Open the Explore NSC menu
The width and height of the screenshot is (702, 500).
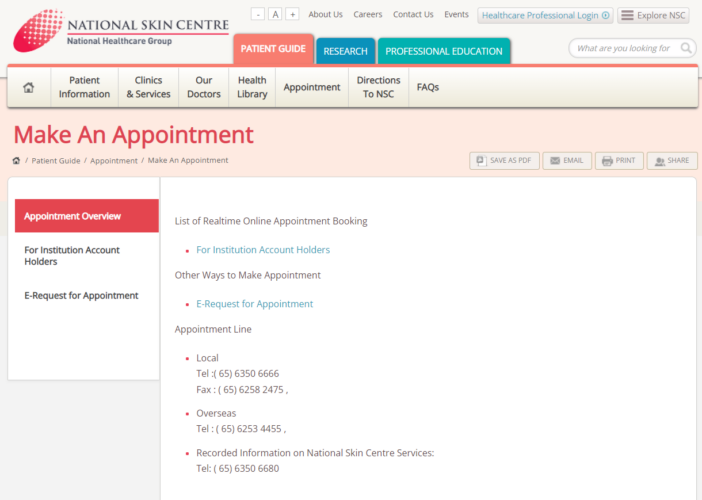653,15
